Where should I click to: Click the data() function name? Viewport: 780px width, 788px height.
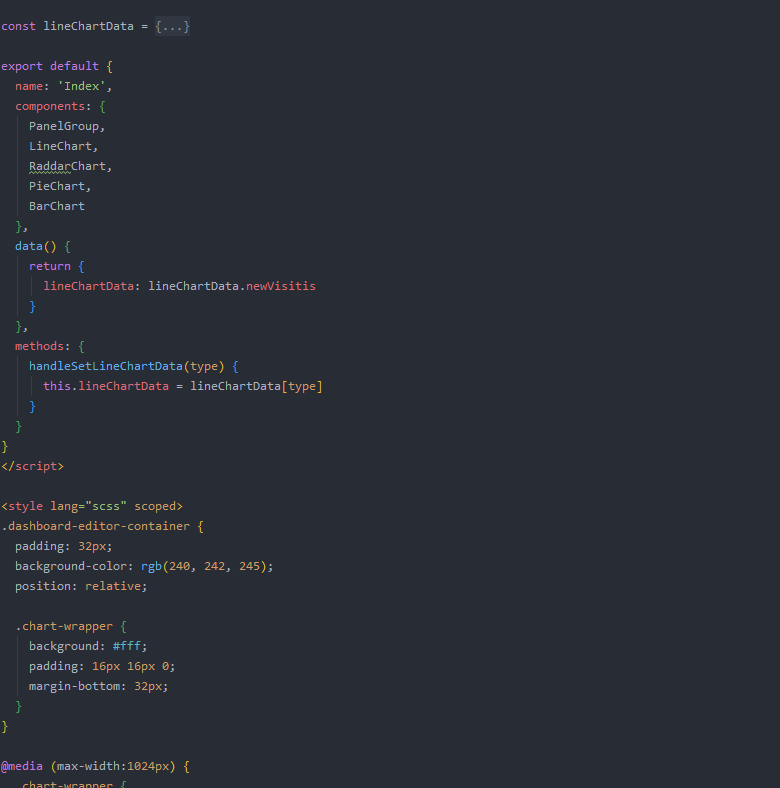click(x=29, y=246)
